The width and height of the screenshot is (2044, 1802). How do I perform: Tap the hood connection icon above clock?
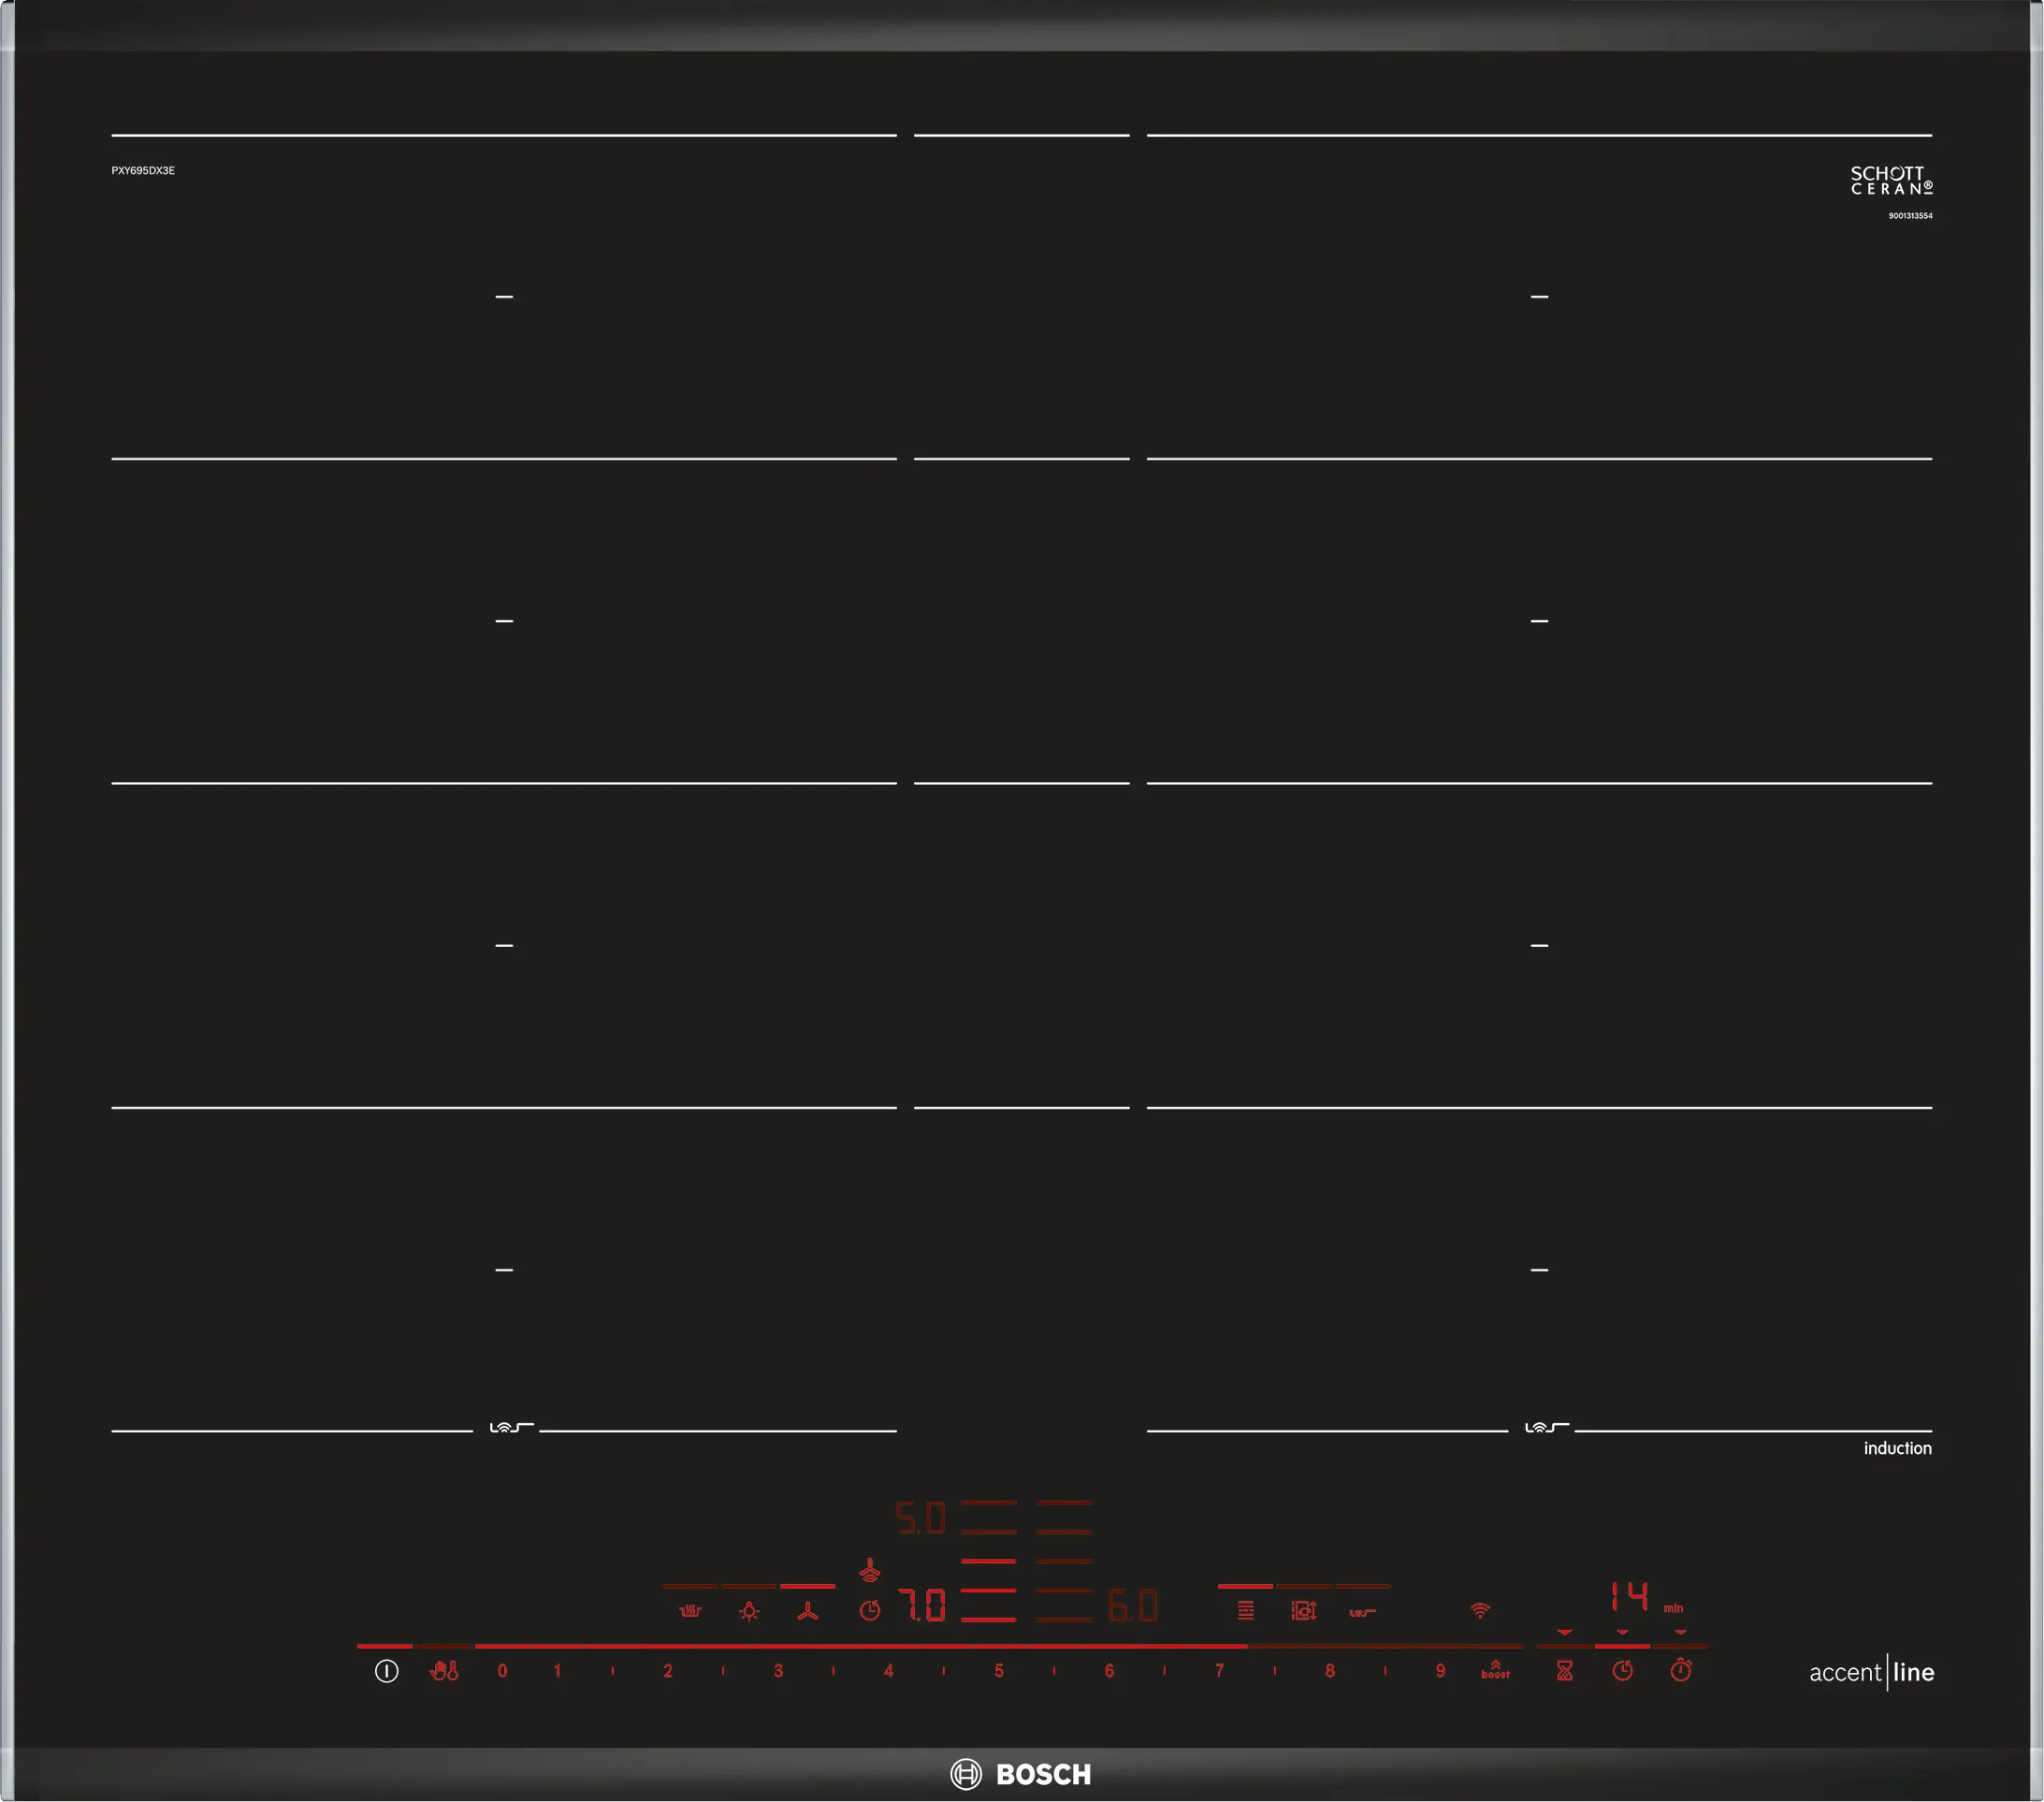(x=870, y=1571)
